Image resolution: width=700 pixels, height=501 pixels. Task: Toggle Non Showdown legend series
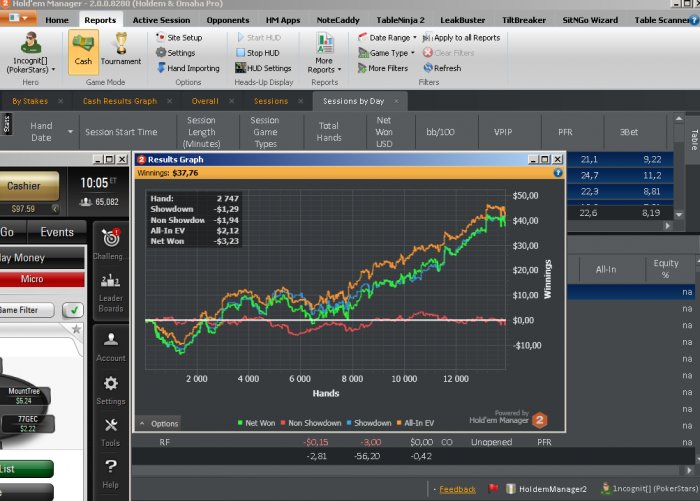coord(311,422)
